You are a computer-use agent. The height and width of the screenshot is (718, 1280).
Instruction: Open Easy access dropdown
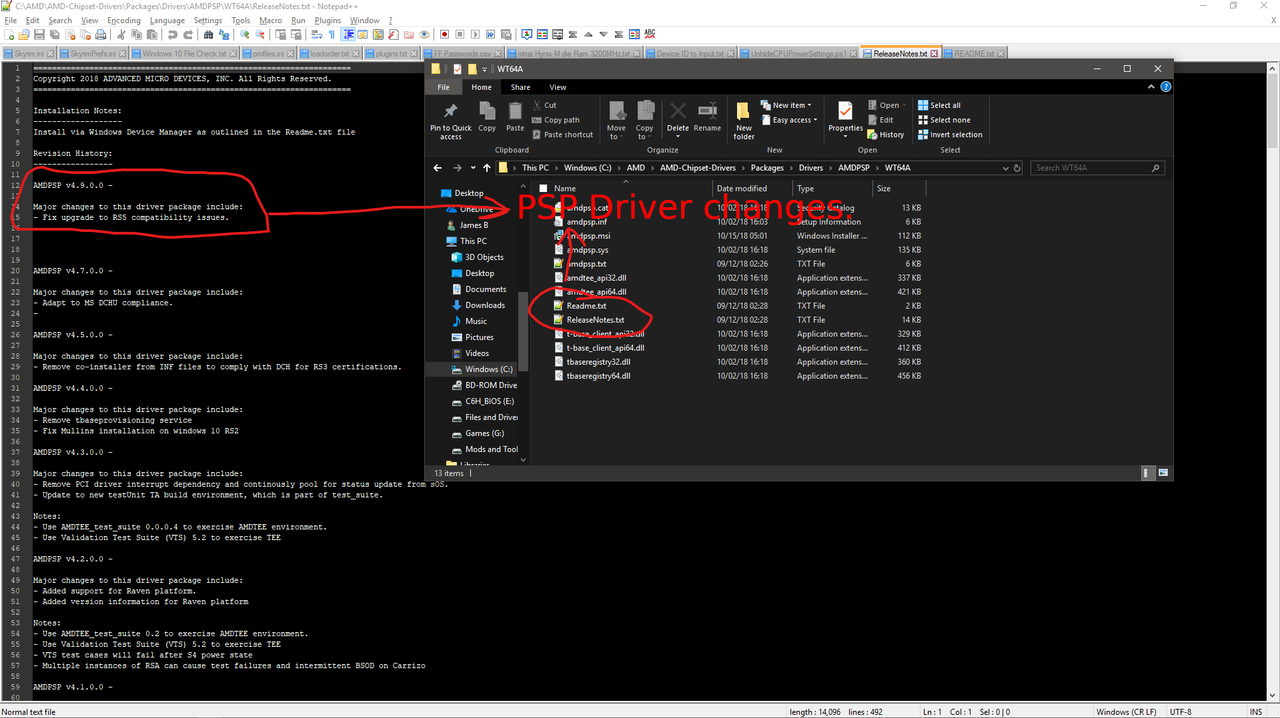[x=790, y=120]
